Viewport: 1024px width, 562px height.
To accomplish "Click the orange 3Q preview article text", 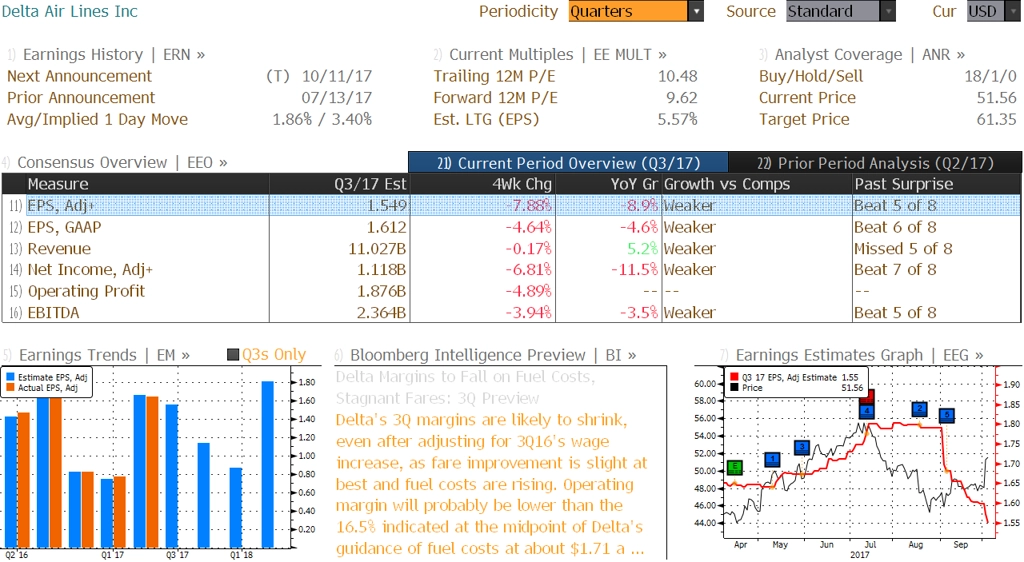I will point(491,484).
